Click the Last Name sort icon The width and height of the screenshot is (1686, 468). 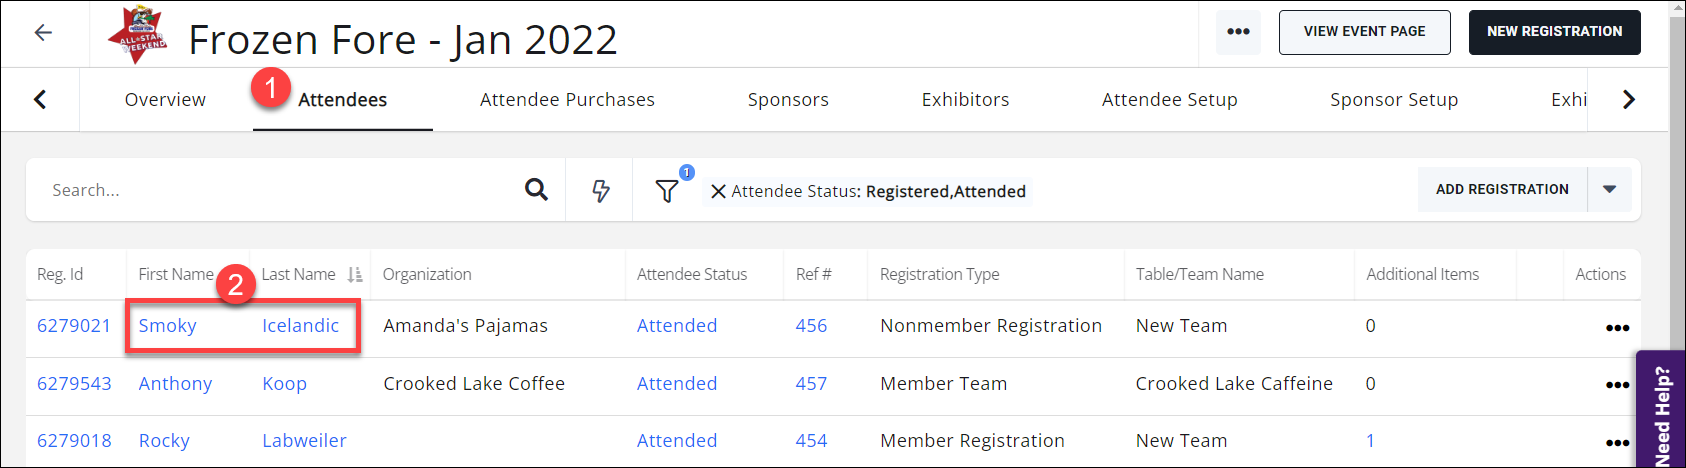click(x=354, y=275)
